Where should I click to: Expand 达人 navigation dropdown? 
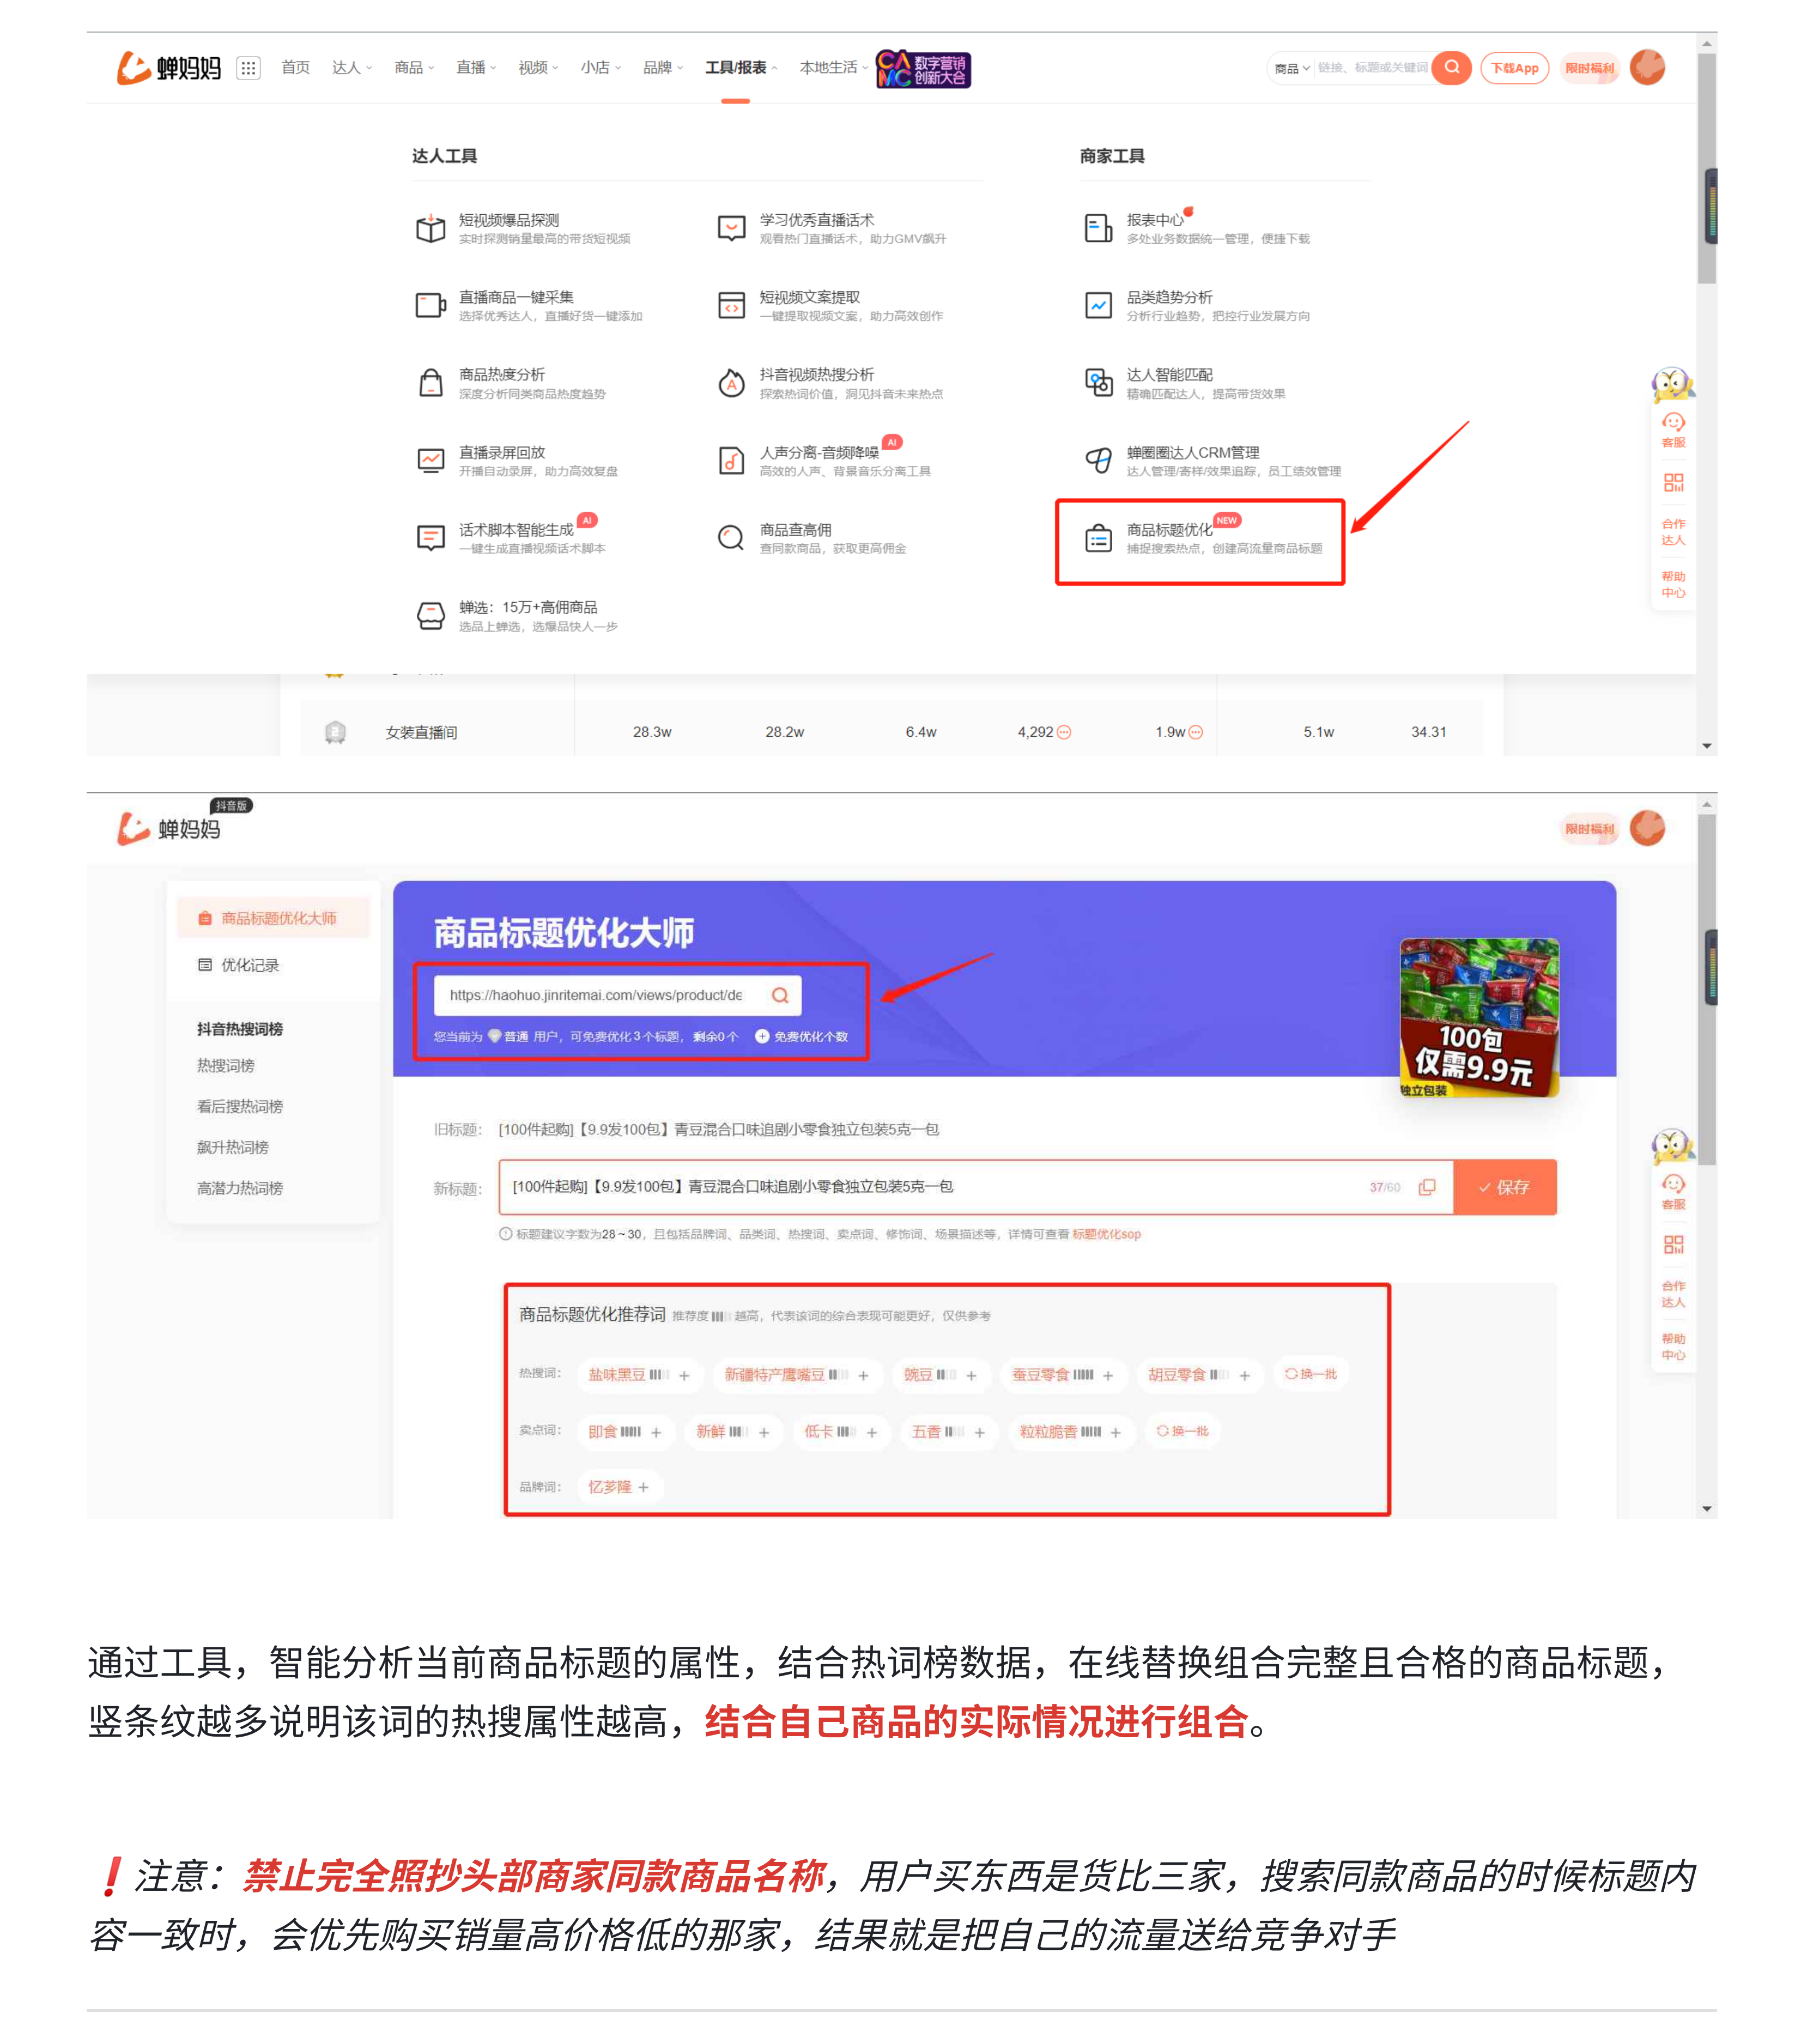pos(352,68)
